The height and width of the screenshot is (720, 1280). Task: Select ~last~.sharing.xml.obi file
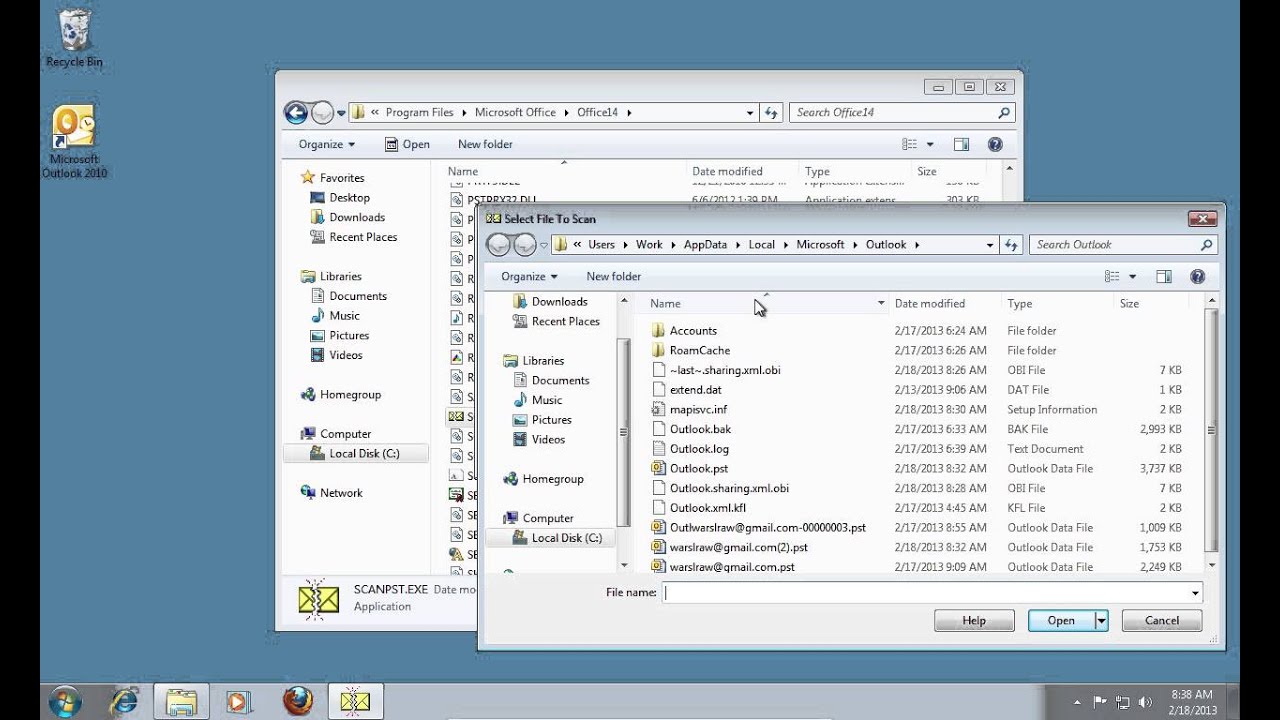(725, 370)
